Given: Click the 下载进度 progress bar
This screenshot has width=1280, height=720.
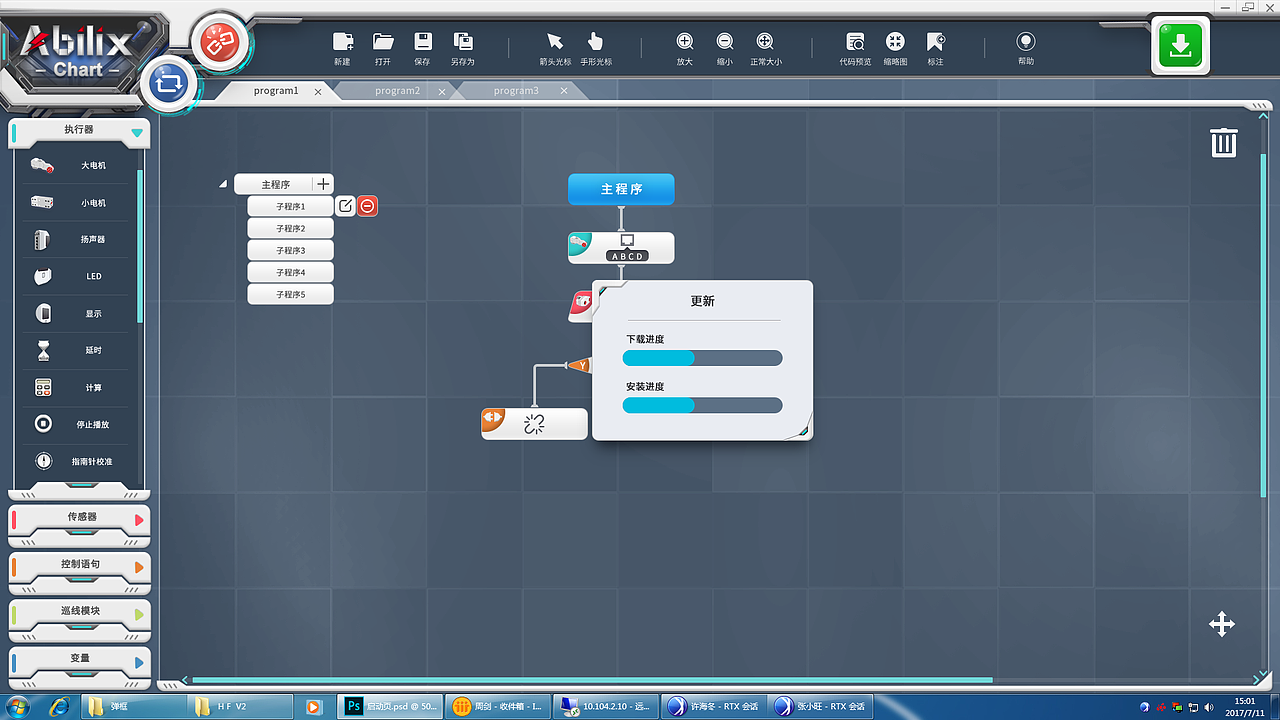Looking at the screenshot, I should [702, 358].
